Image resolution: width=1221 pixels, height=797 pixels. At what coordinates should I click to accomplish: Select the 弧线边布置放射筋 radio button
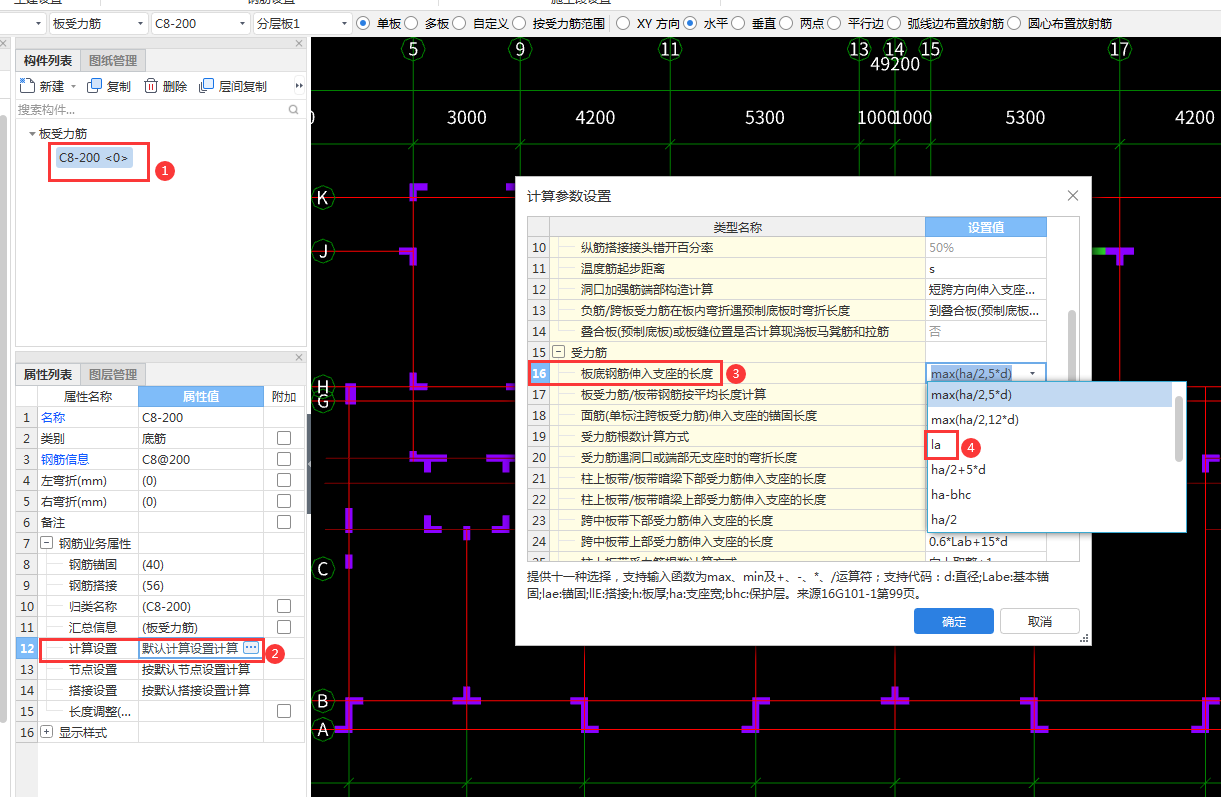pyautogui.click(x=893, y=23)
